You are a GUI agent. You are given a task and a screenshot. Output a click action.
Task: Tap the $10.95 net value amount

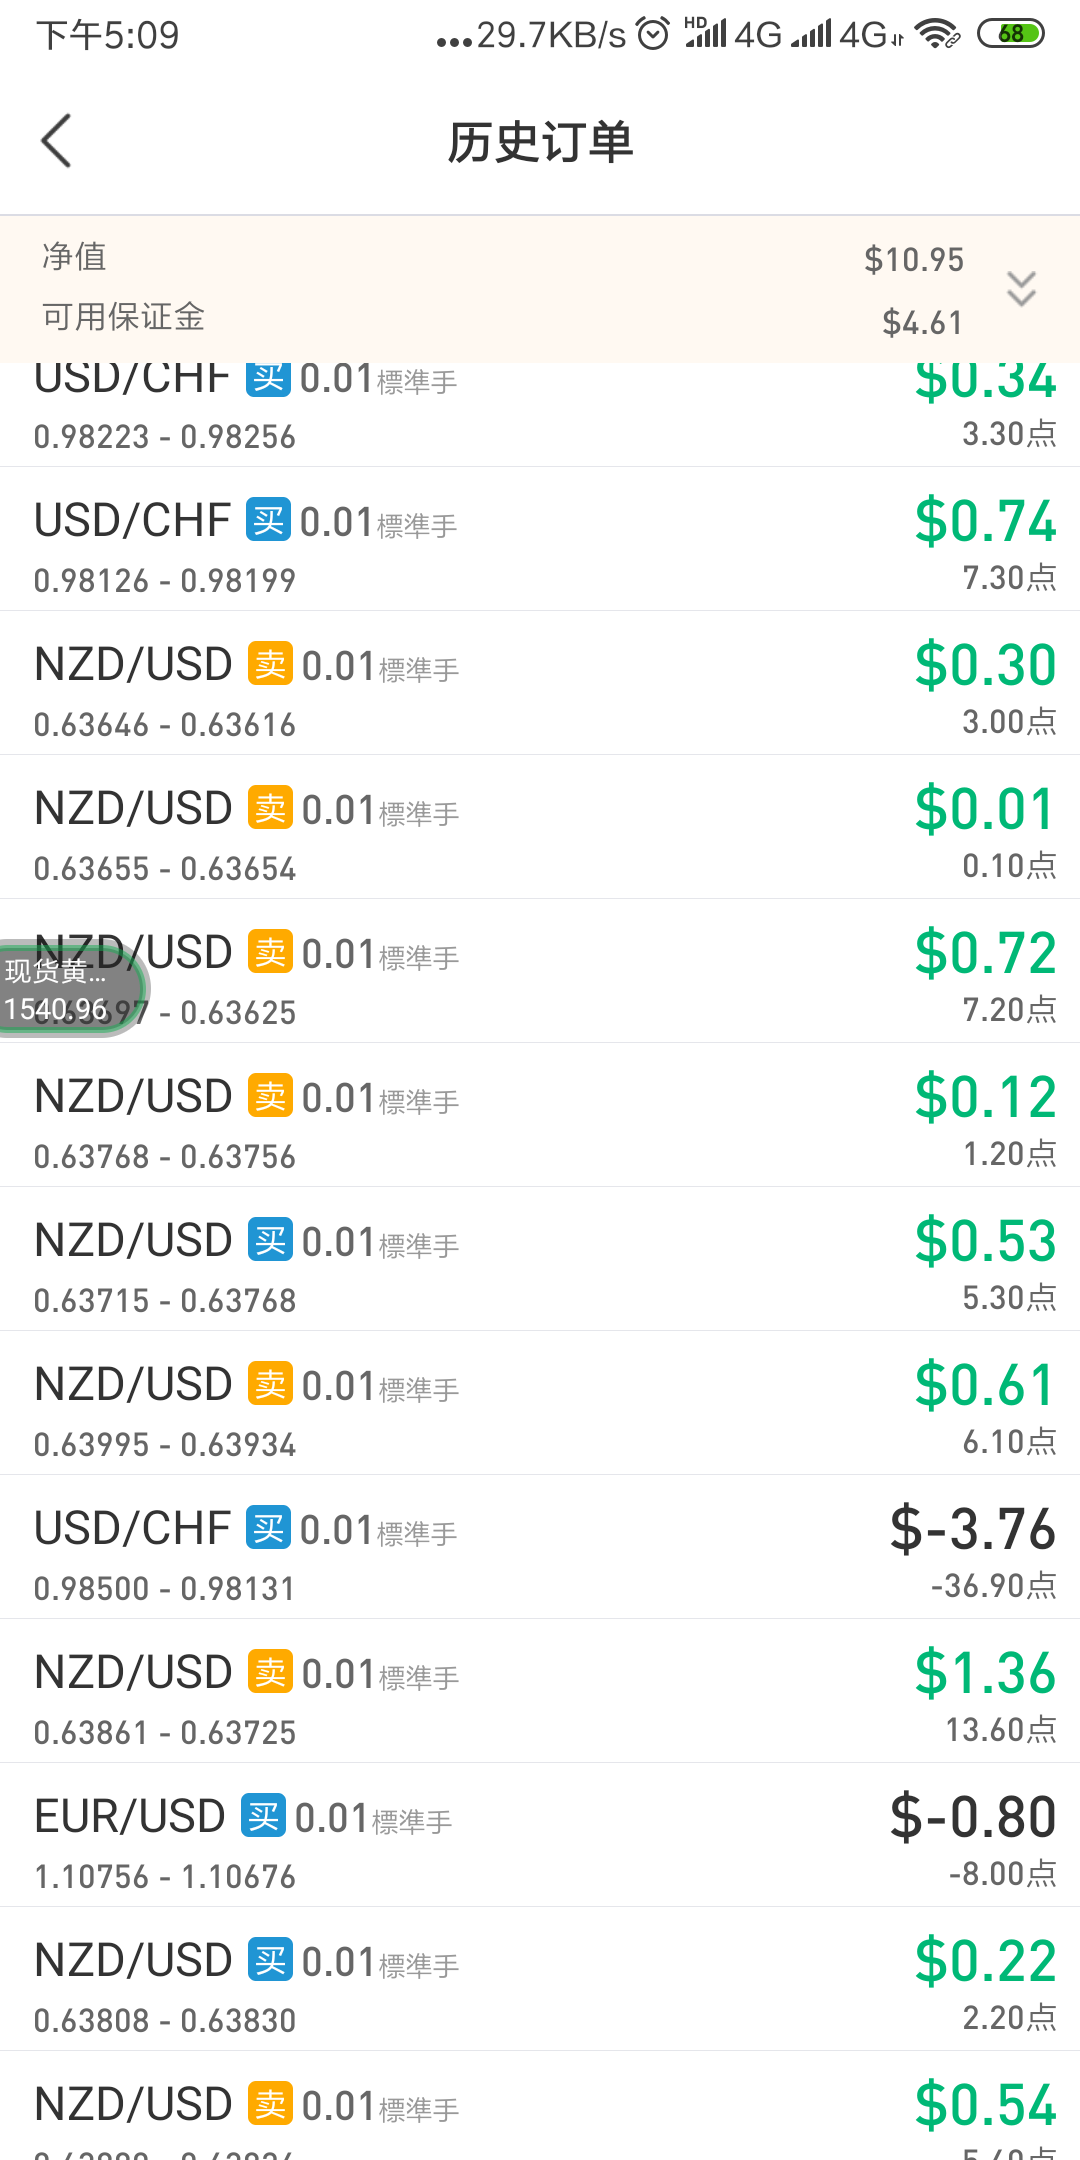(914, 260)
